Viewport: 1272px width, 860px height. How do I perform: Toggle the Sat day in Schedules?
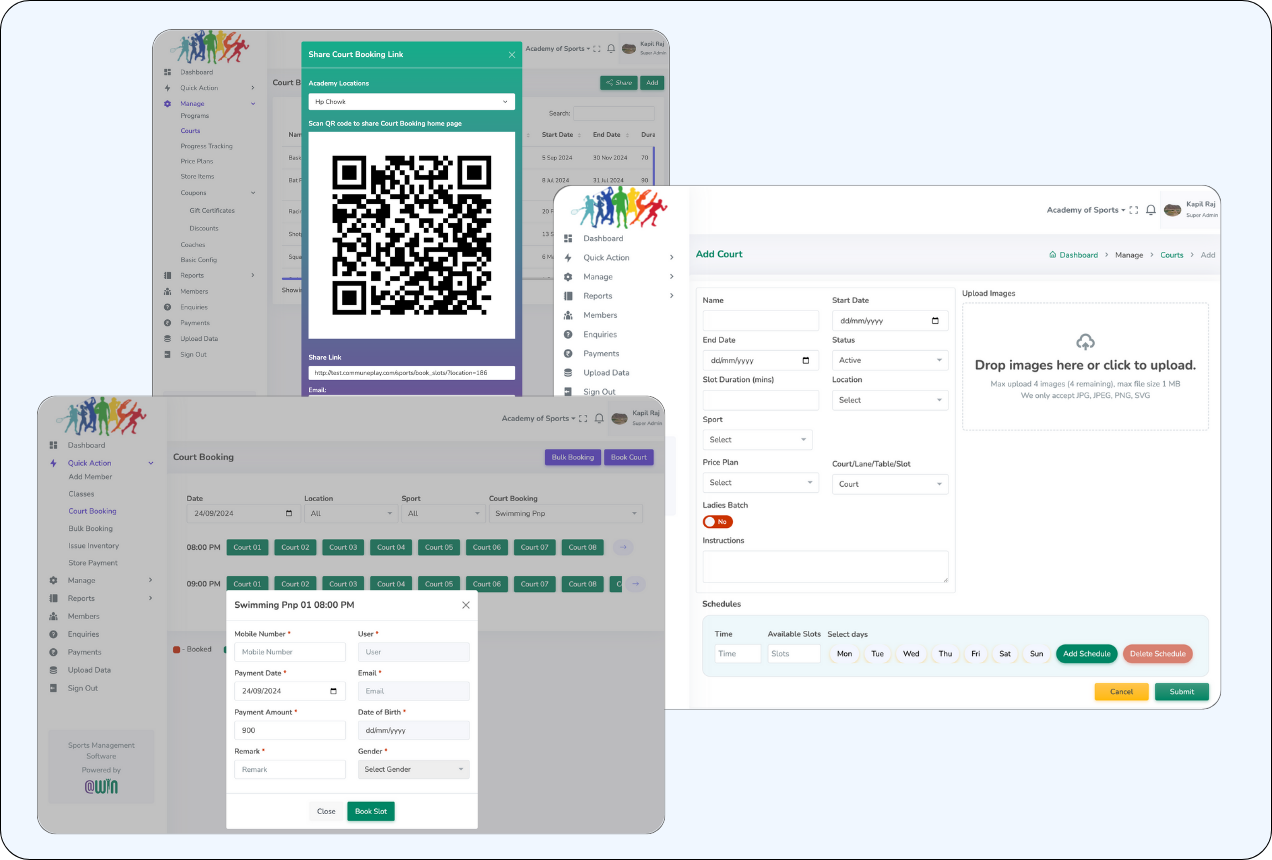point(1005,654)
